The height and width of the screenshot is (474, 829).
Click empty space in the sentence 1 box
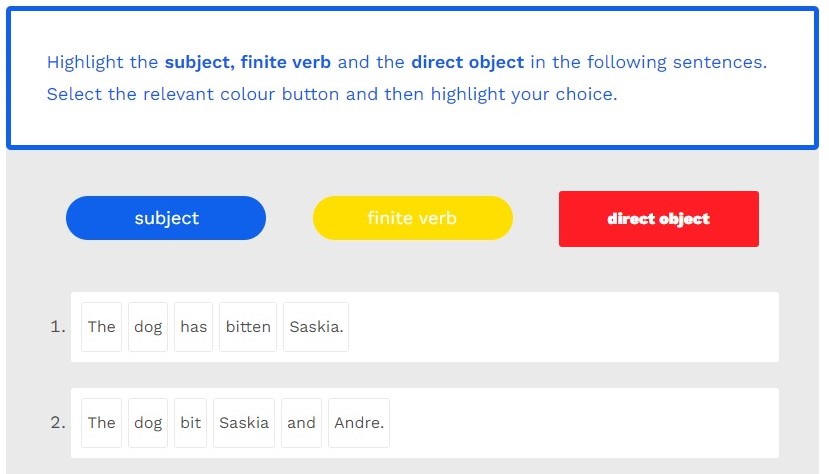(560, 327)
